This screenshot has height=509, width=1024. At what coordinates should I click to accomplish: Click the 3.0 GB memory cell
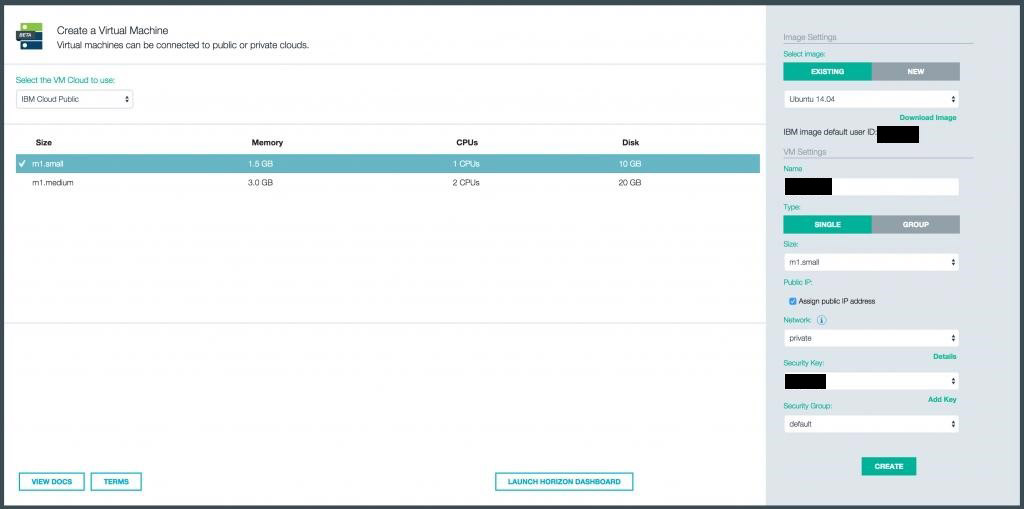261,183
